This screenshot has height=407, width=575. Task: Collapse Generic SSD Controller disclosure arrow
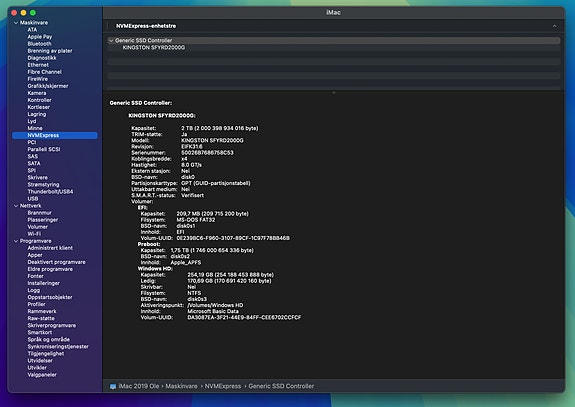[111, 41]
